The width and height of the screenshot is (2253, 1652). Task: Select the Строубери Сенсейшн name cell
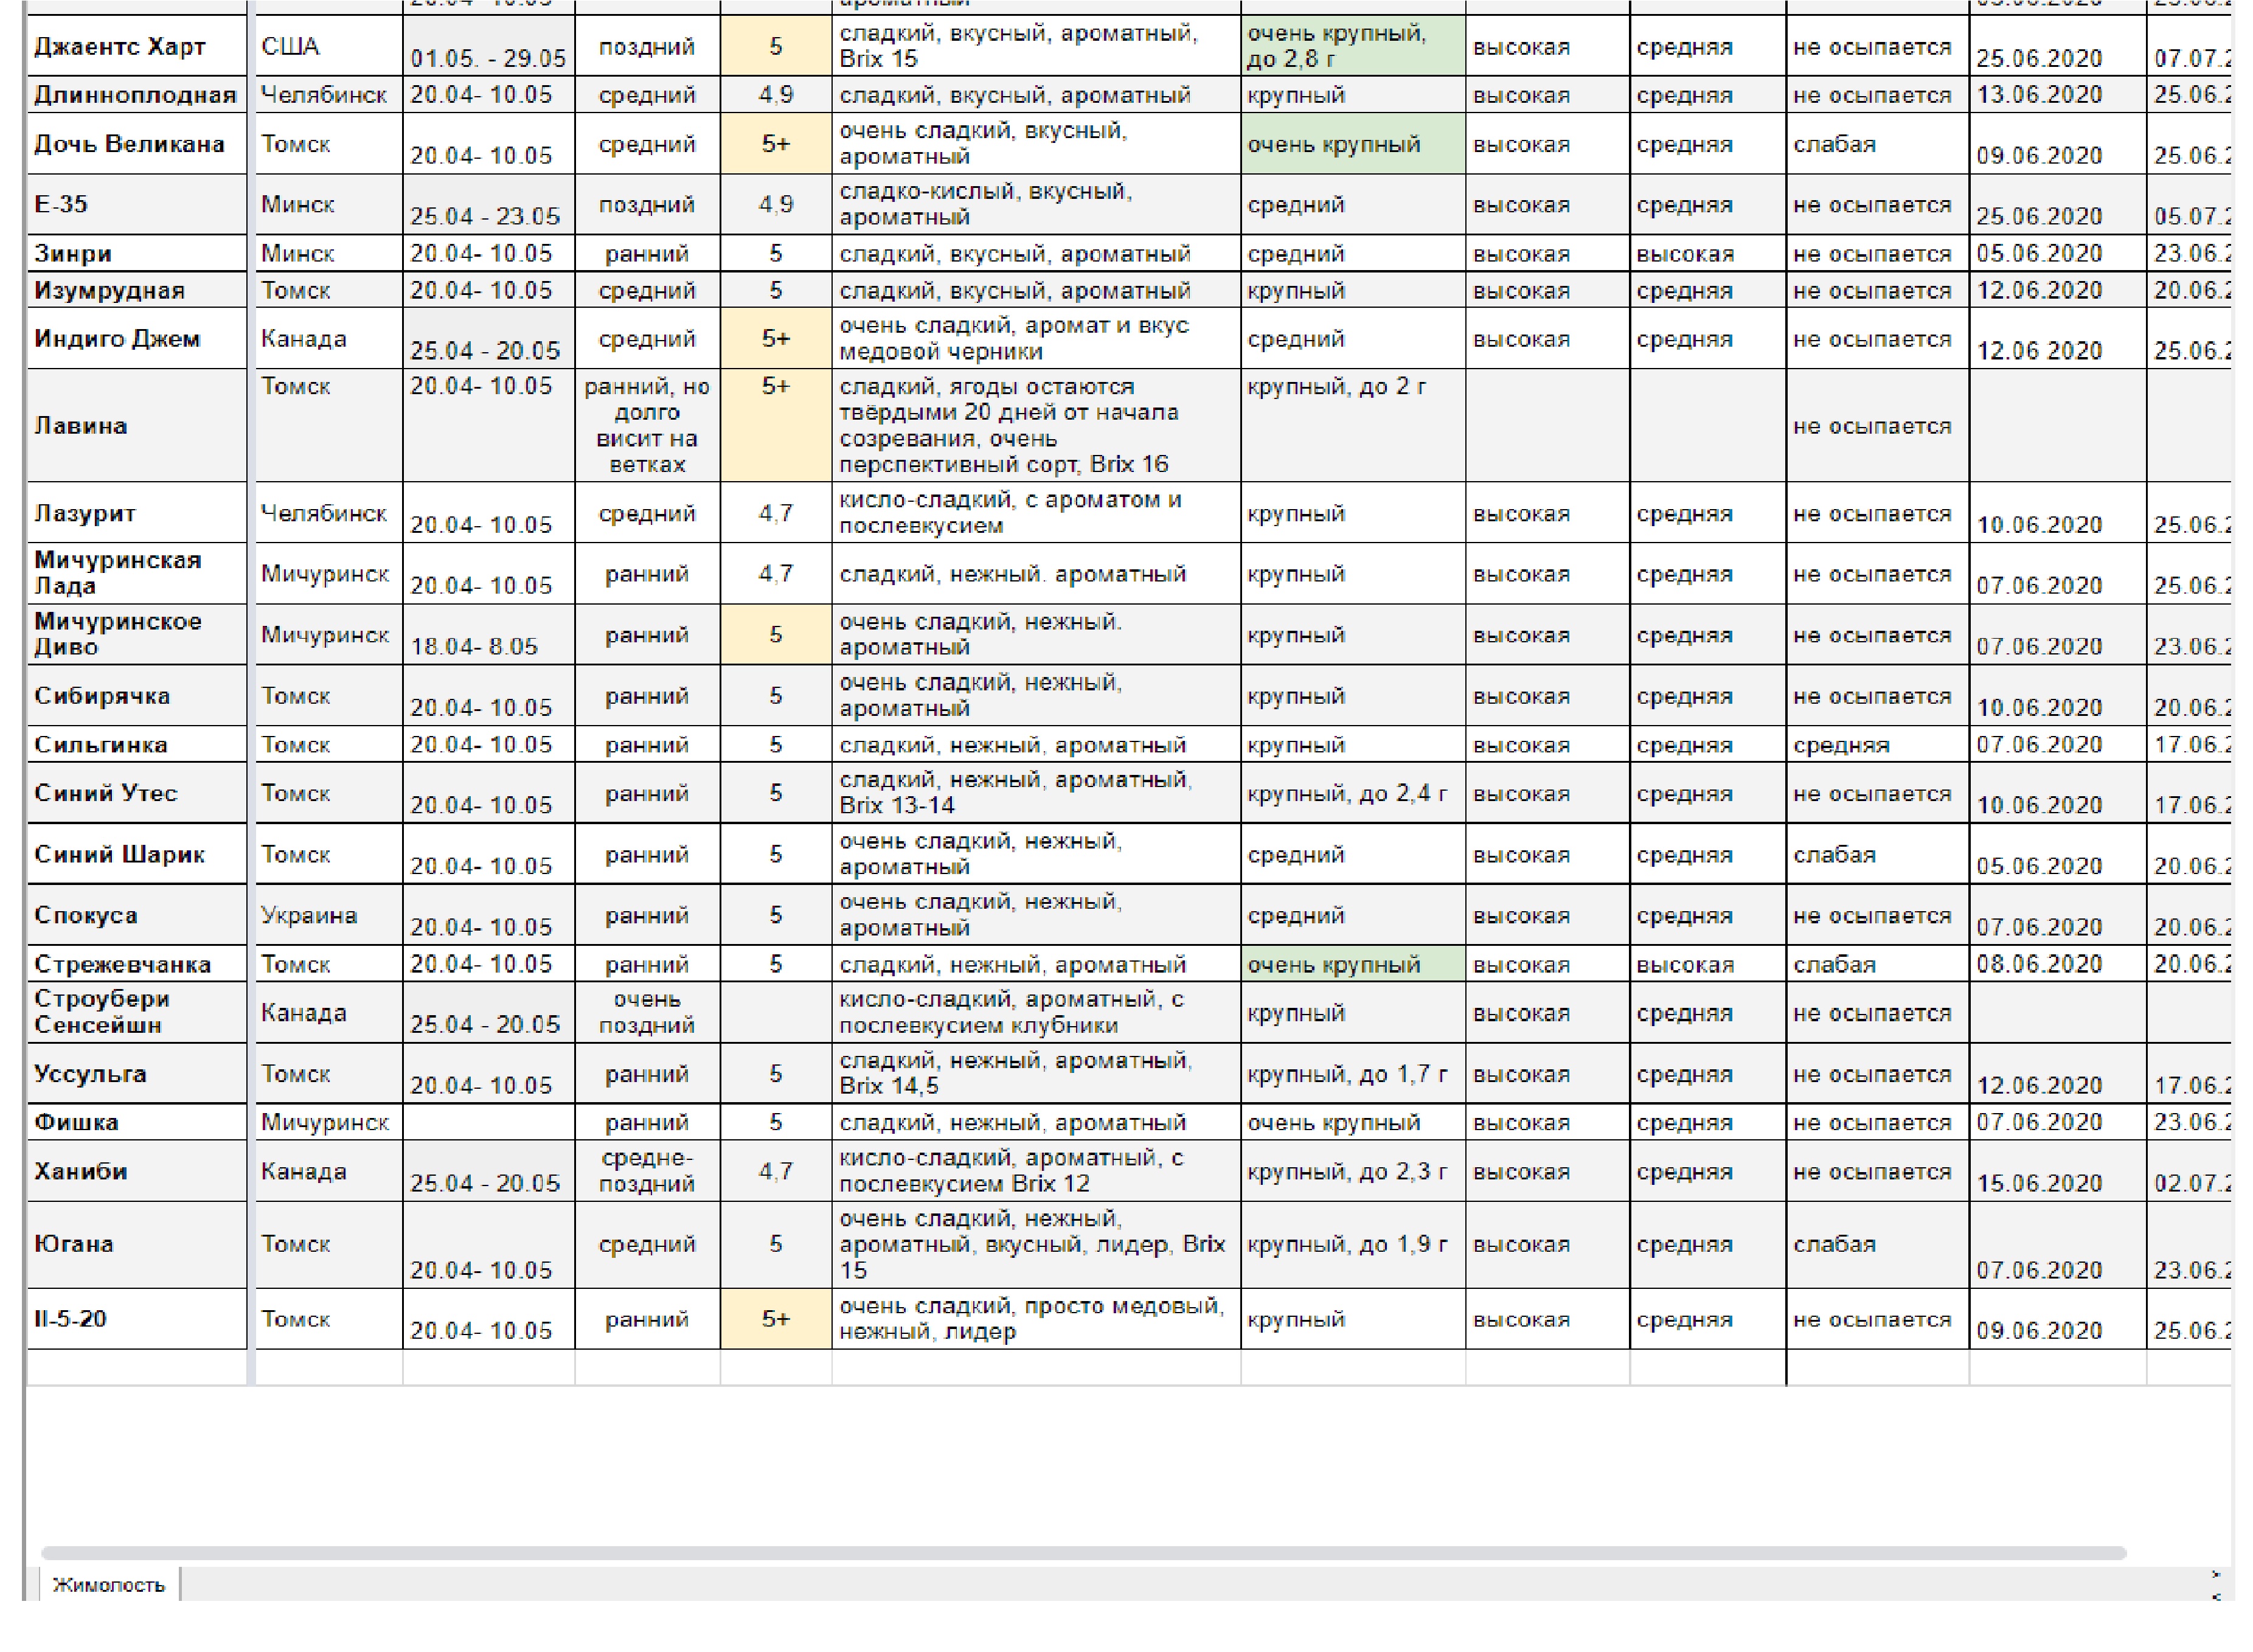pyautogui.click(x=137, y=1012)
